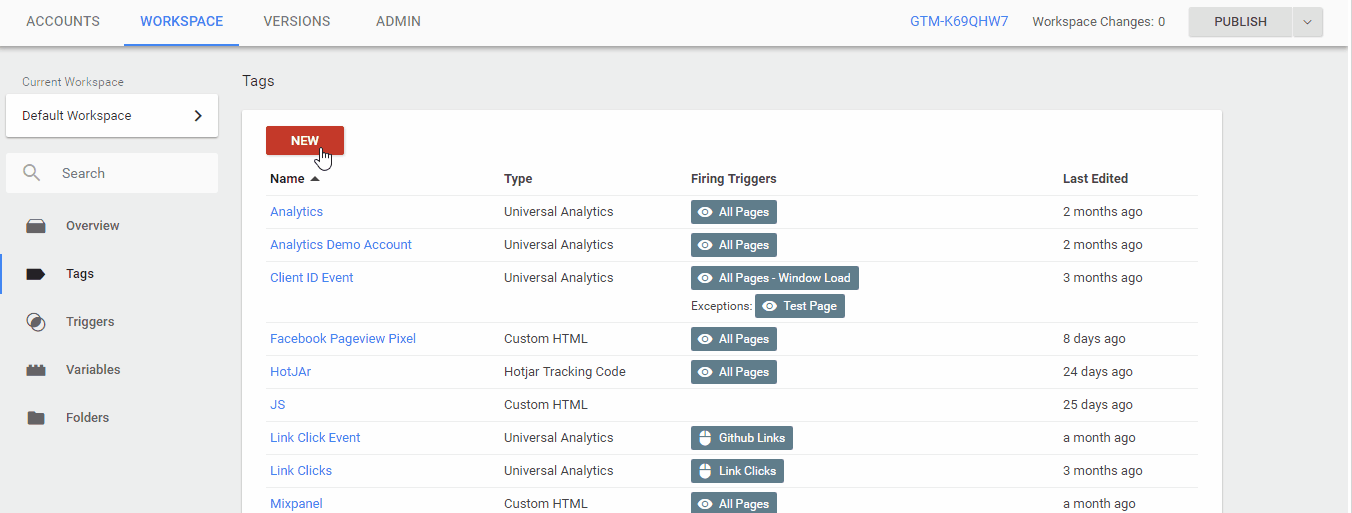The height and width of the screenshot is (513, 1352).
Task: Click the Variables brick icon
Action: coord(36,370)
